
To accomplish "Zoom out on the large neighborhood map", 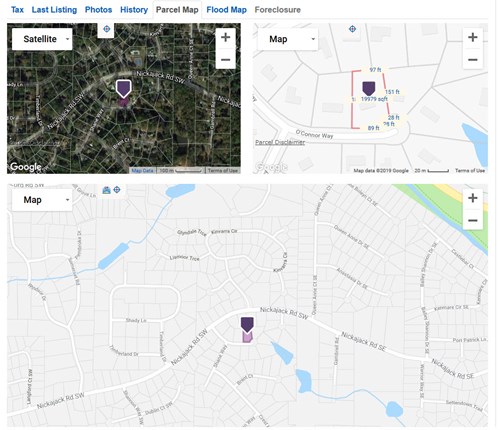I will (472, 221).
